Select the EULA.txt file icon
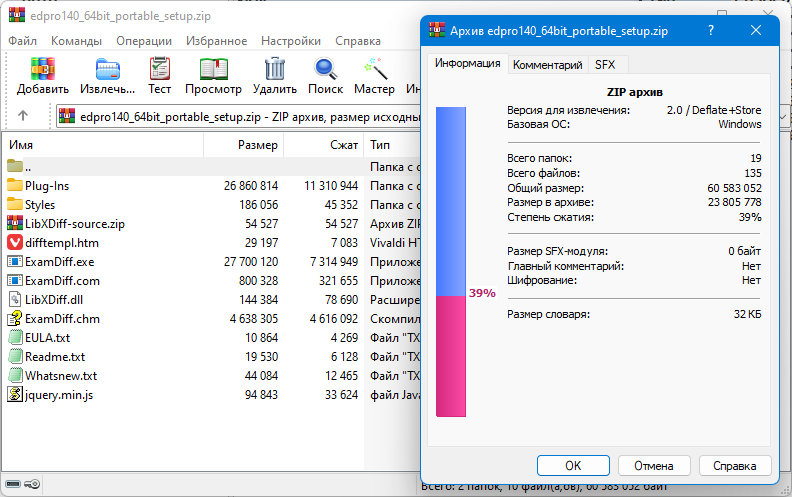Viewport: 792px width, 497px height. tap(15, 337)
